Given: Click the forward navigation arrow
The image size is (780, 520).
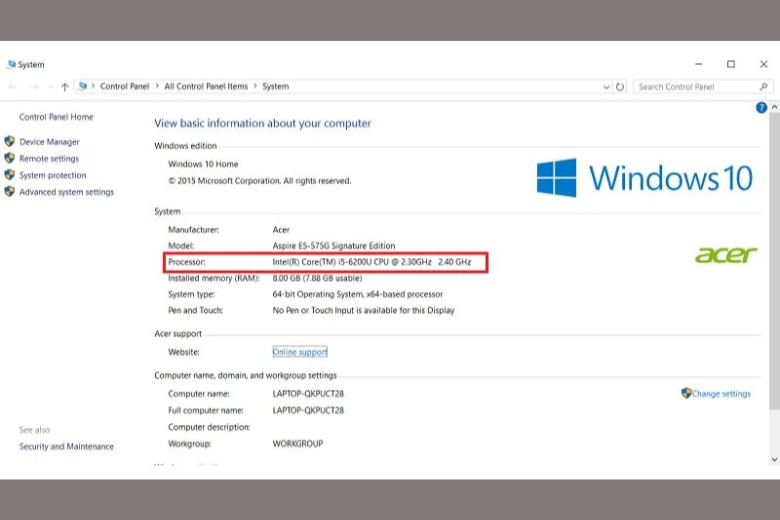Looking at the screenshot, I should 33,87.
